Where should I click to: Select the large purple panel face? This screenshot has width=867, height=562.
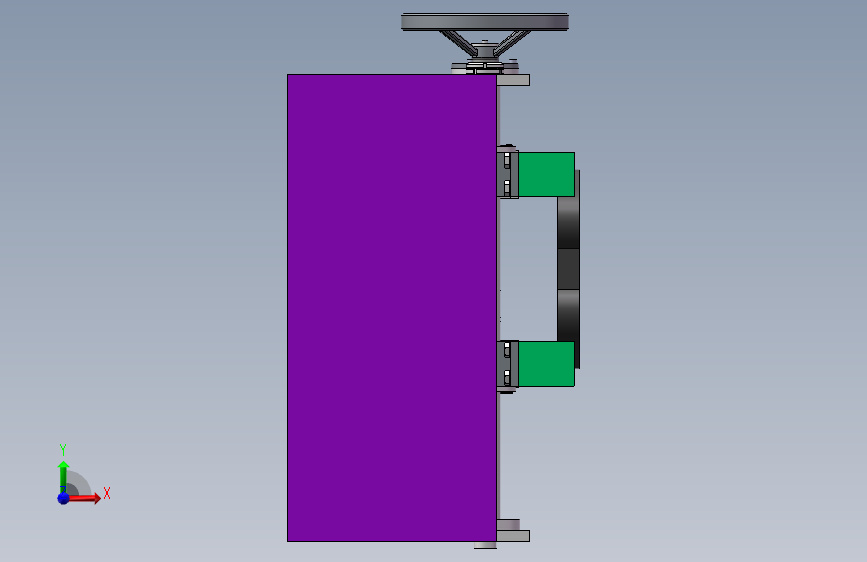point(391,308)
